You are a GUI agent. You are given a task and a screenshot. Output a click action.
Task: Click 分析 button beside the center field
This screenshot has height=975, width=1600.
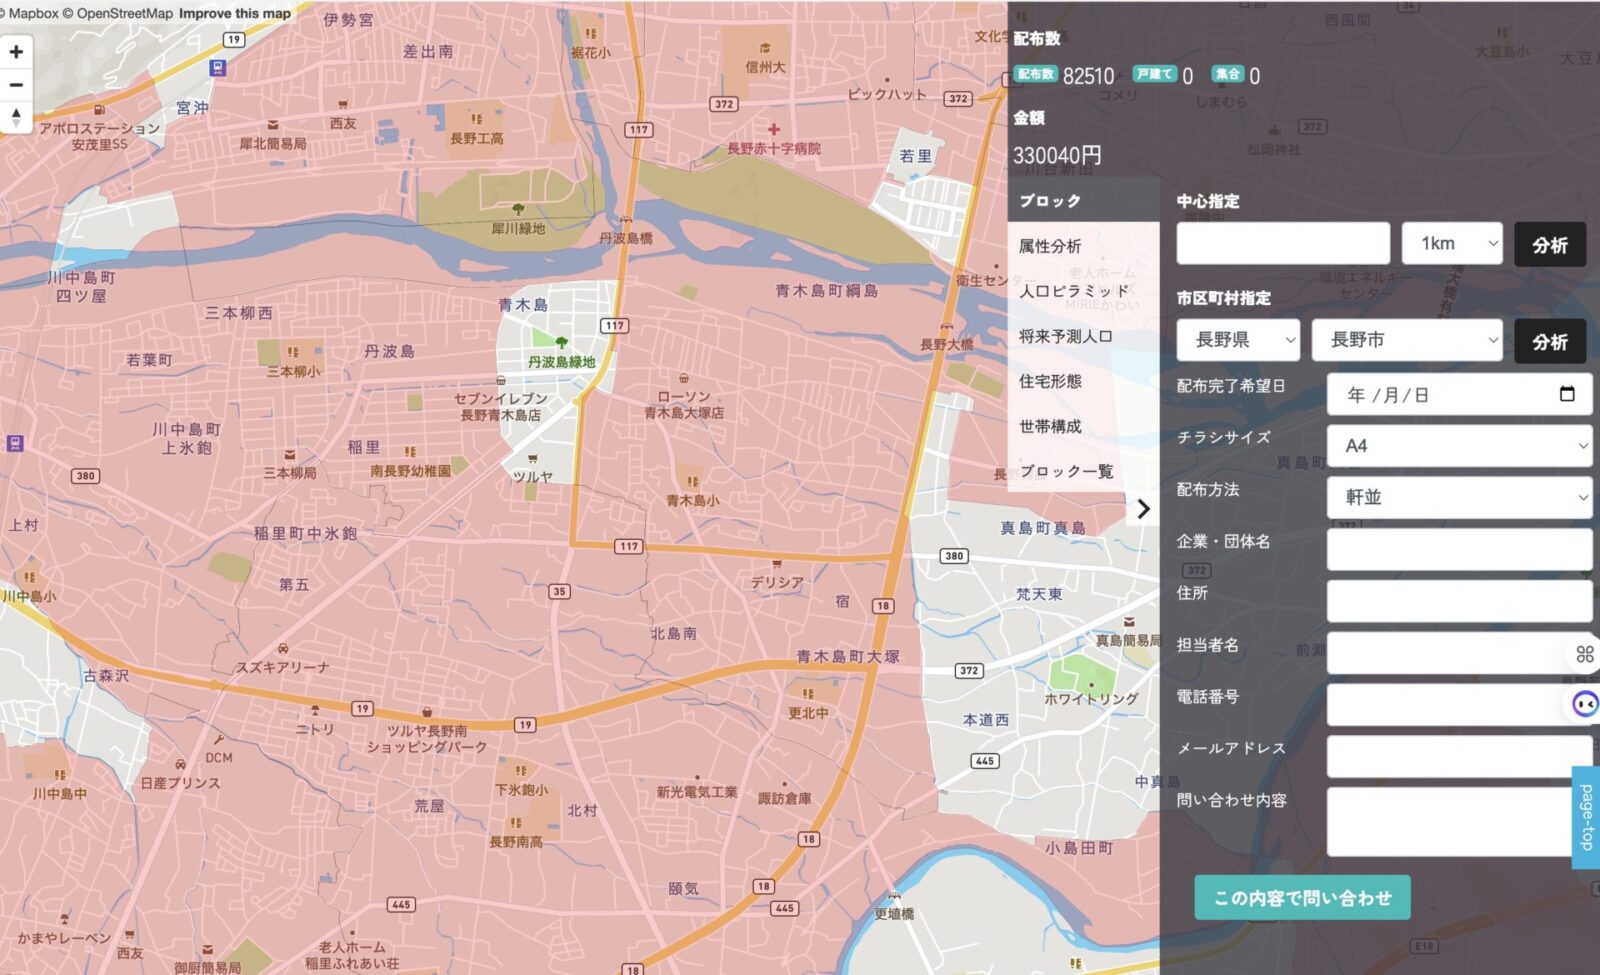(1549, 245)
